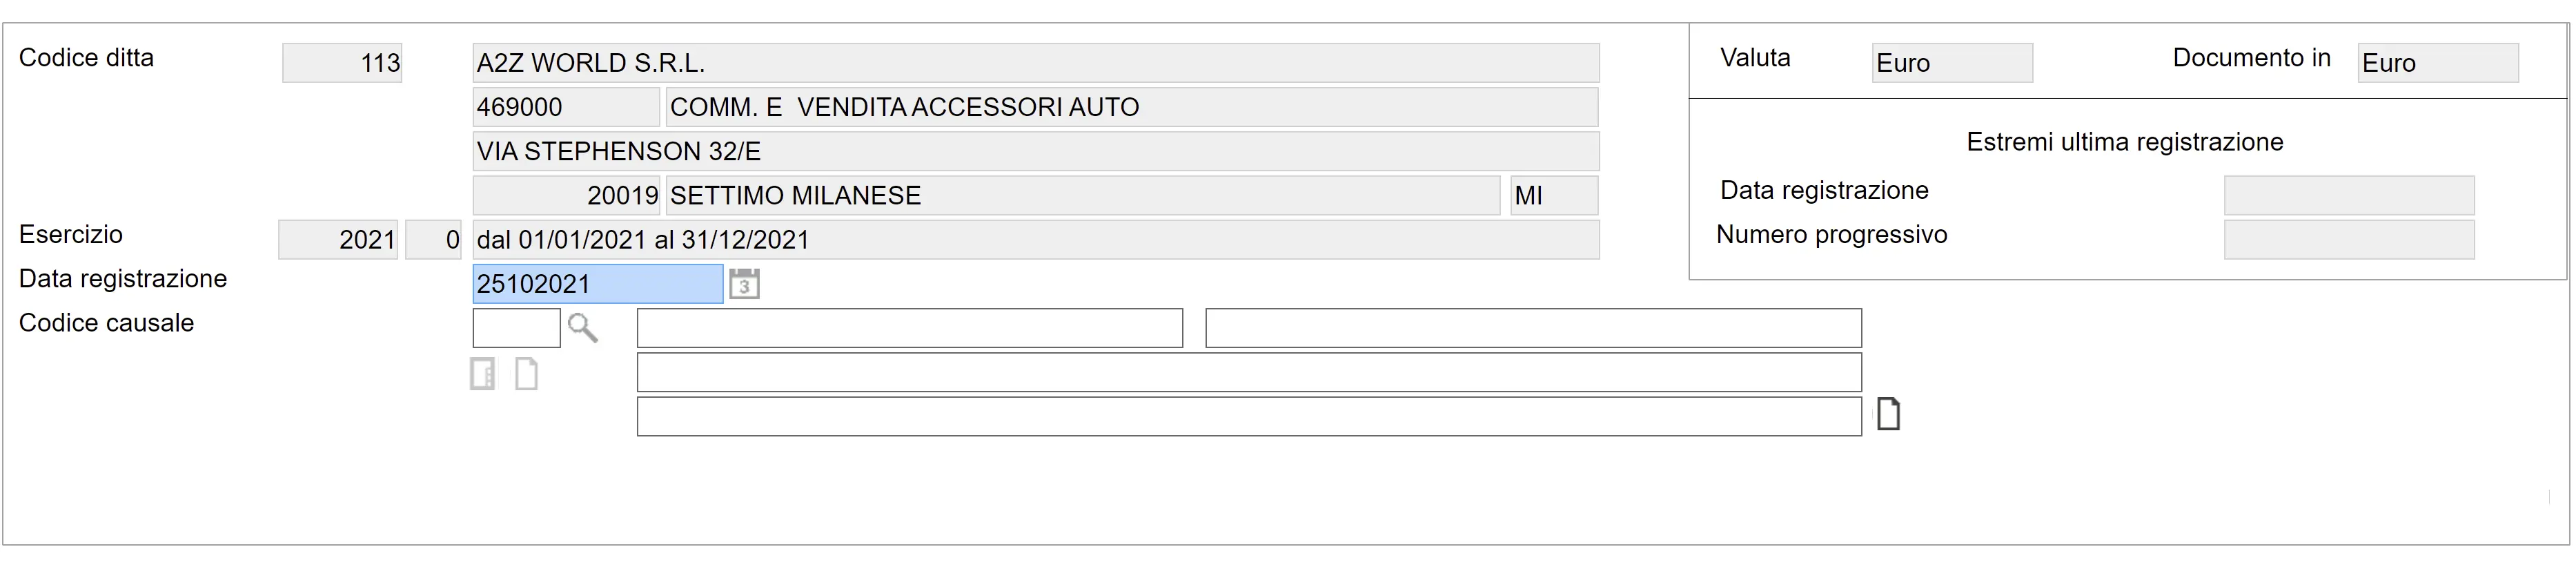Click the Codice causale code input box
The height and width of the screenshot is (567, 2576).
[x=516, y=328]
